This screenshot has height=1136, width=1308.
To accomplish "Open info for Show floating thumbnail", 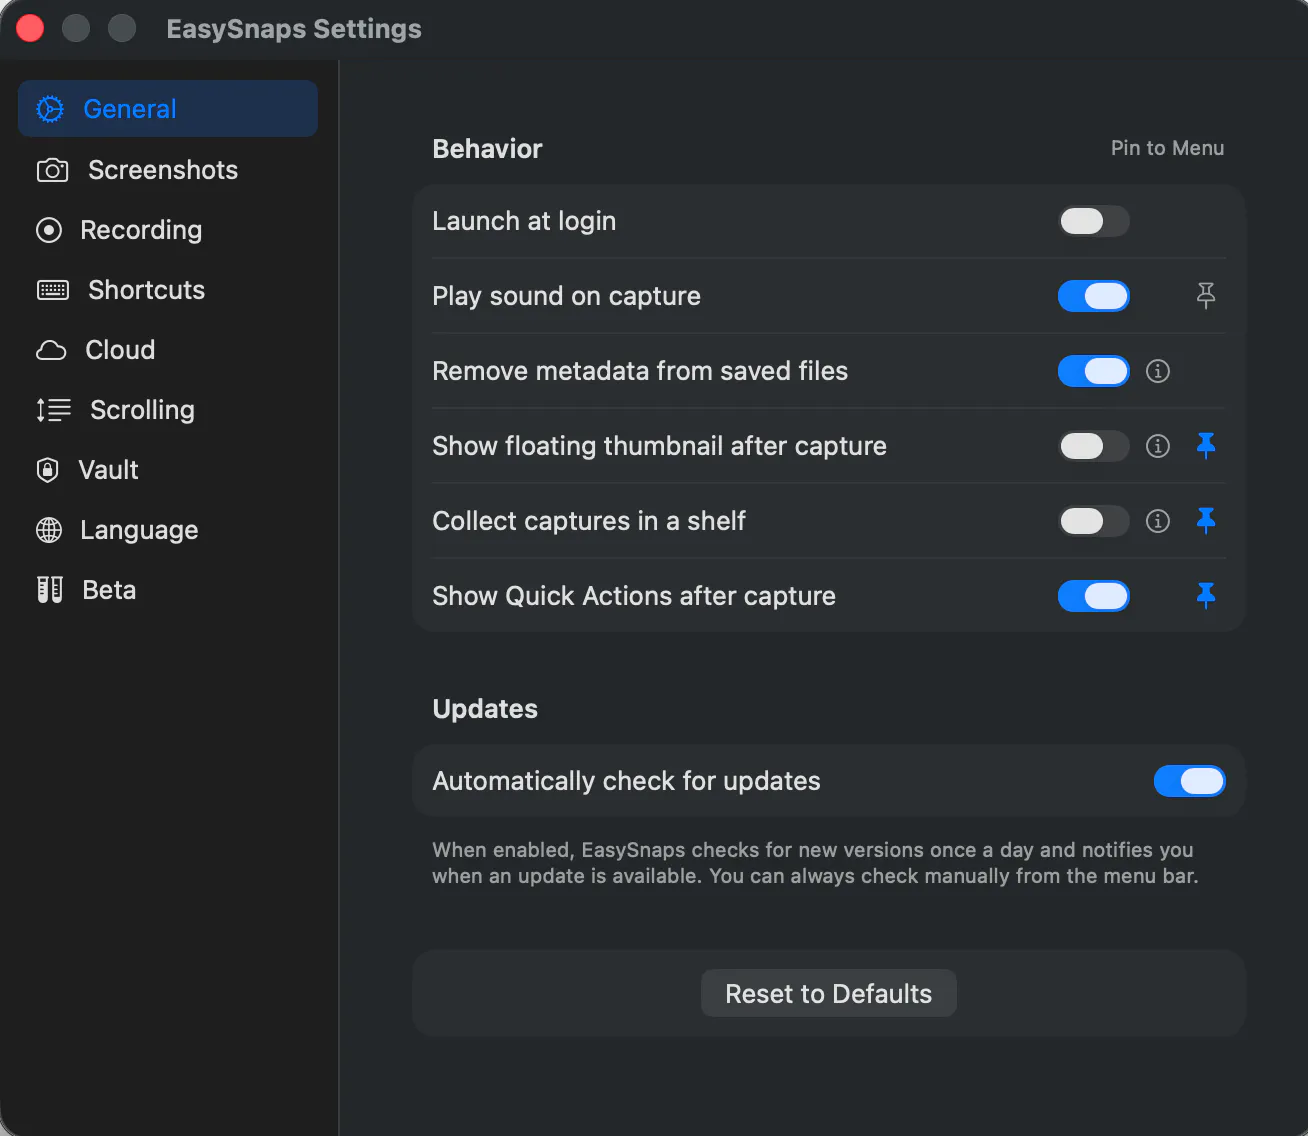I will tap(1158, 446).
